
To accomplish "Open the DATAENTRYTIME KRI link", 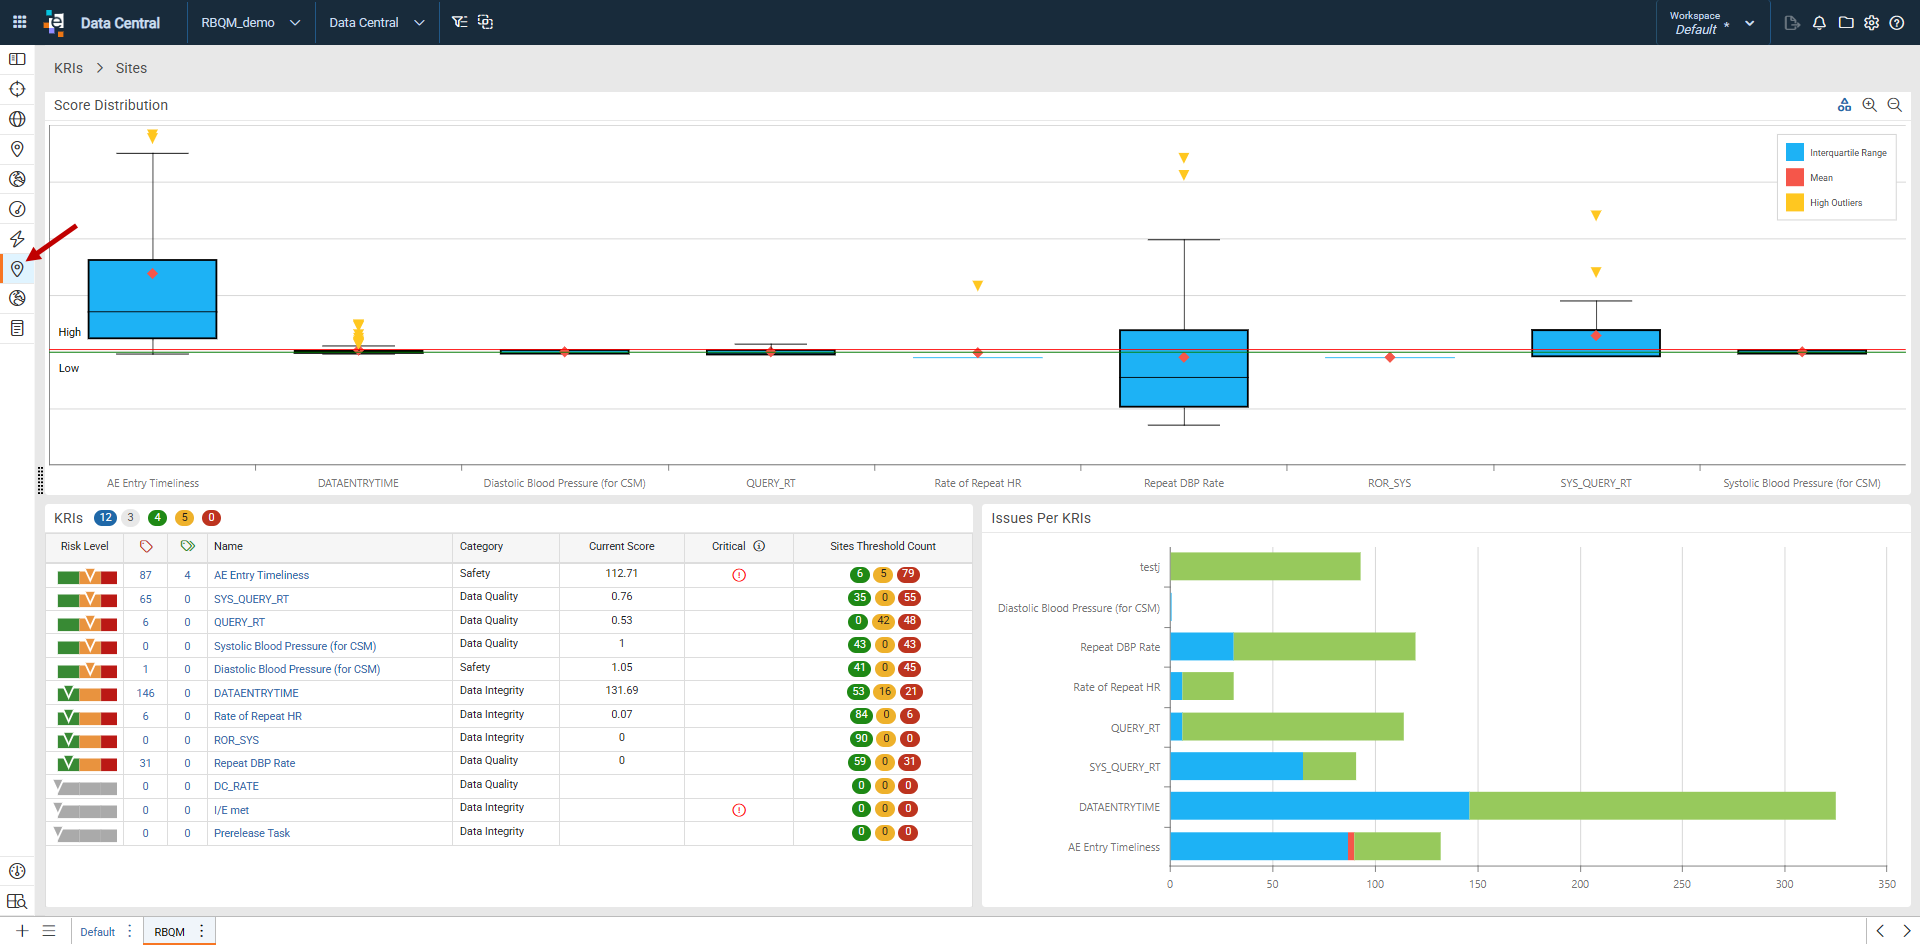I will (256, 693).
